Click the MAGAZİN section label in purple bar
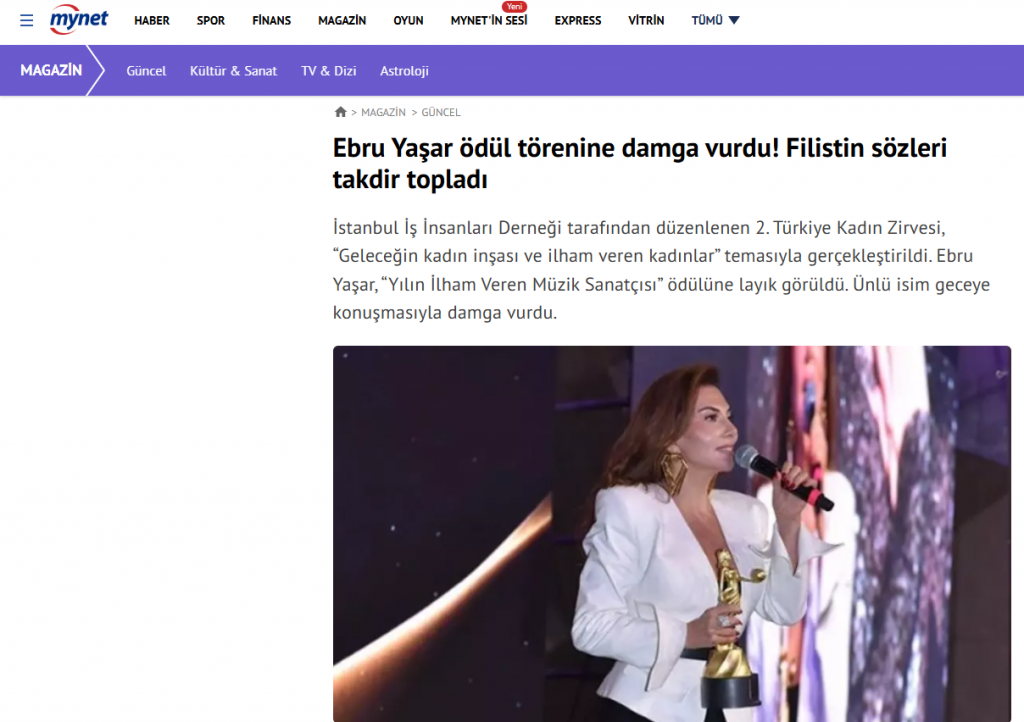 [x=51, y=70]
